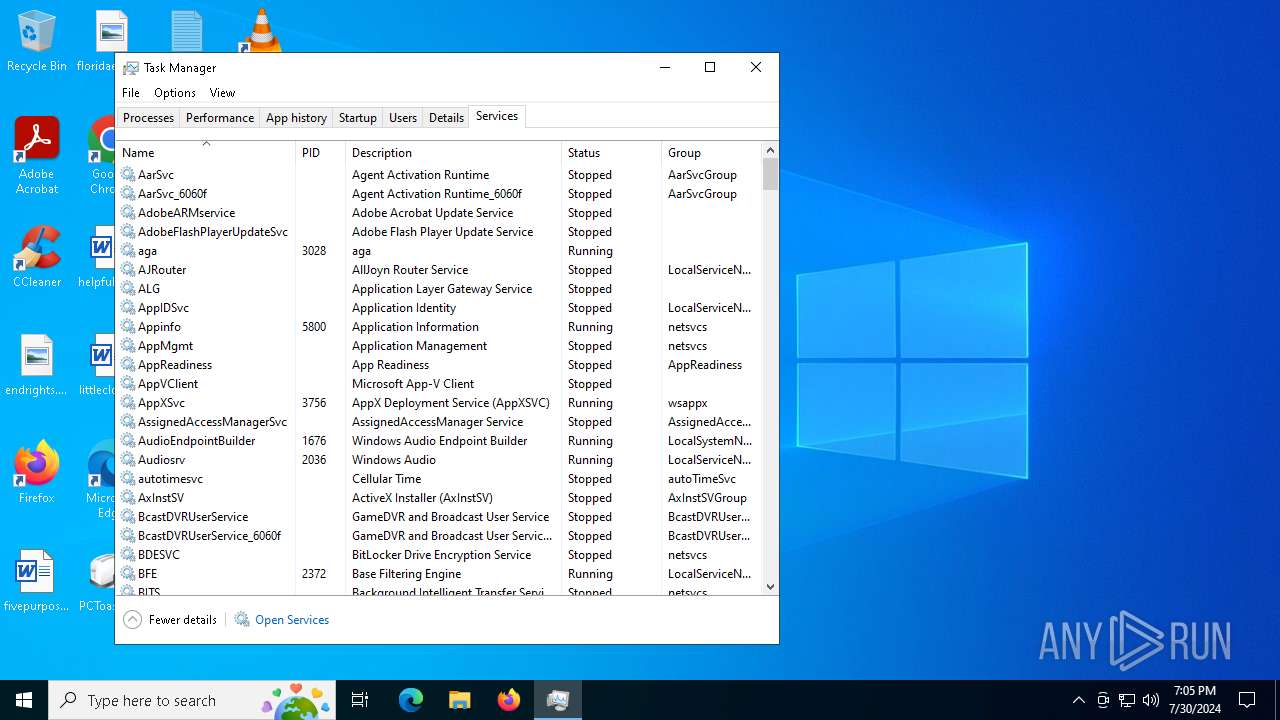Switch to the Processes tab
Viewport: 1280px width, 720px height.
click(148, 117)
